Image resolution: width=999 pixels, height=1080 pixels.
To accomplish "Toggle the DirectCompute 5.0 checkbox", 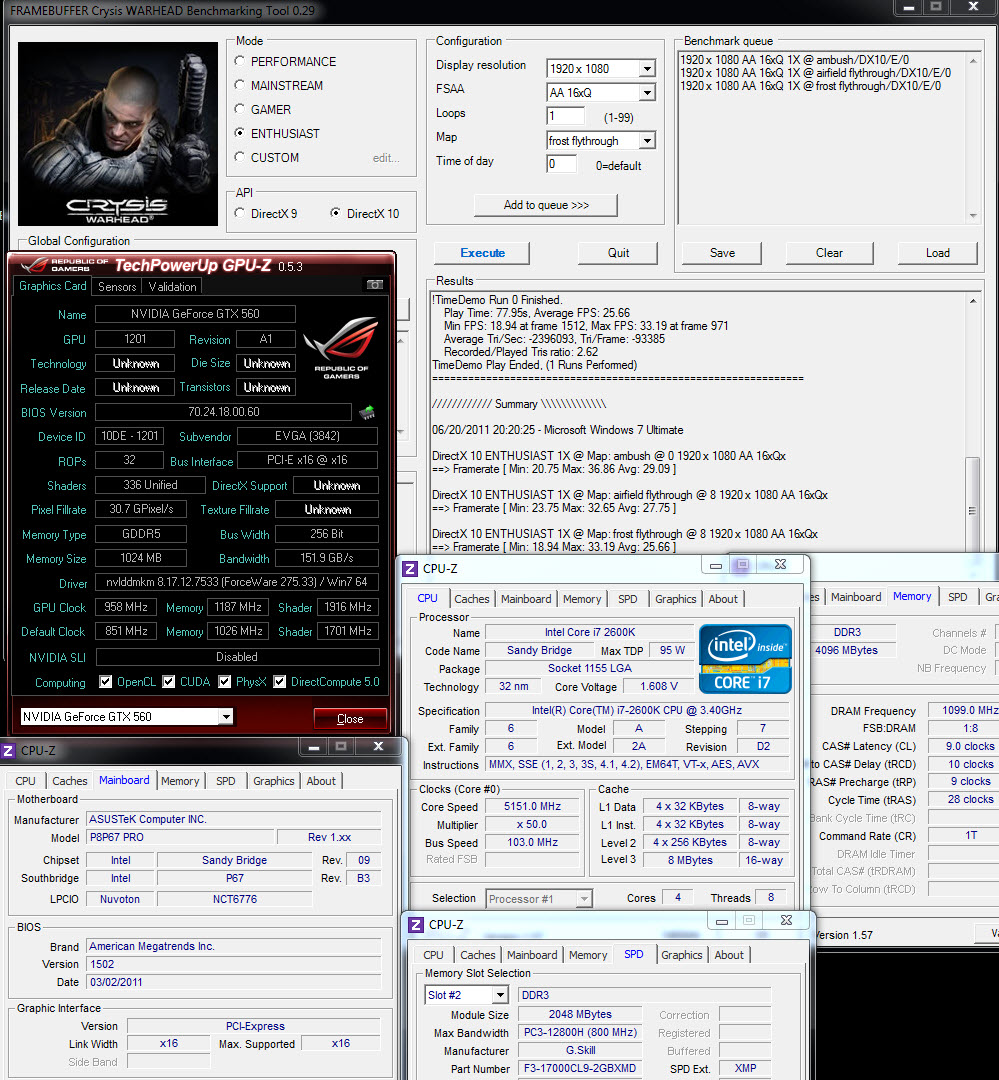I will (x=280, y=682).
